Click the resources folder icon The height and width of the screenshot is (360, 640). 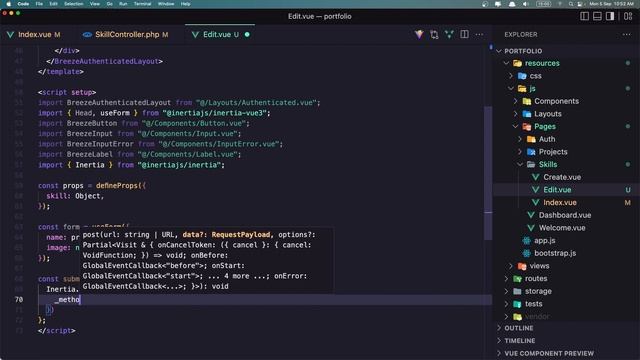[x=518, y=63]
